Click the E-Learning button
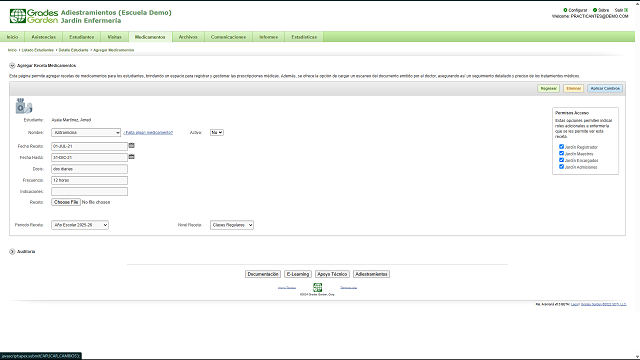640x360 pixels. coord(298,274)
